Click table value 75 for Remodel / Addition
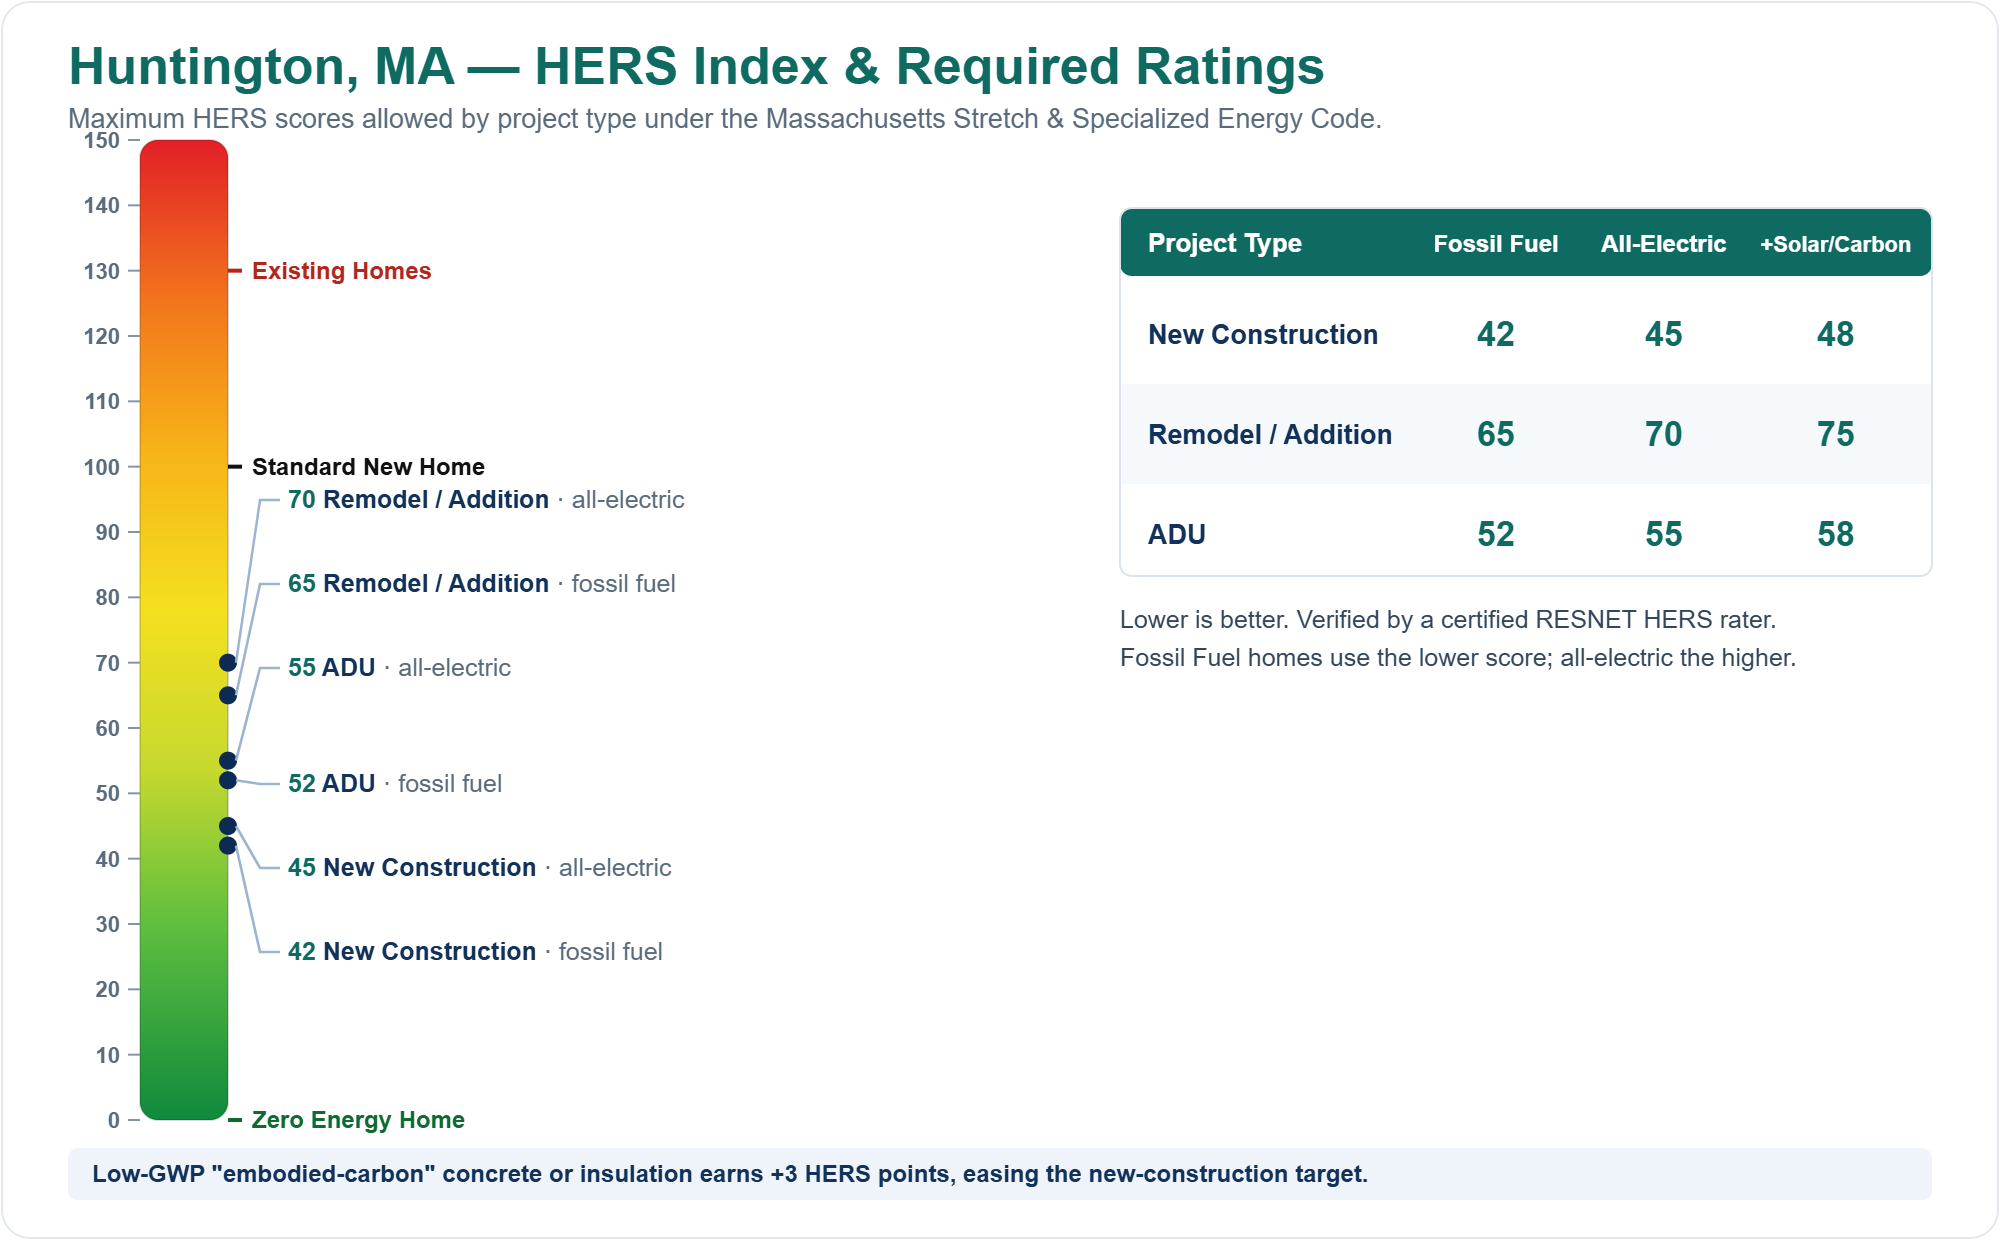Screen dimensions: 2000x1240 (x=1836, y=434)
